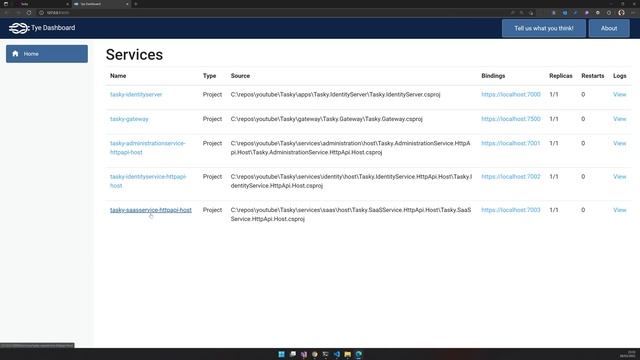
Task: Click the Type column header
Action: coord(209,76)
